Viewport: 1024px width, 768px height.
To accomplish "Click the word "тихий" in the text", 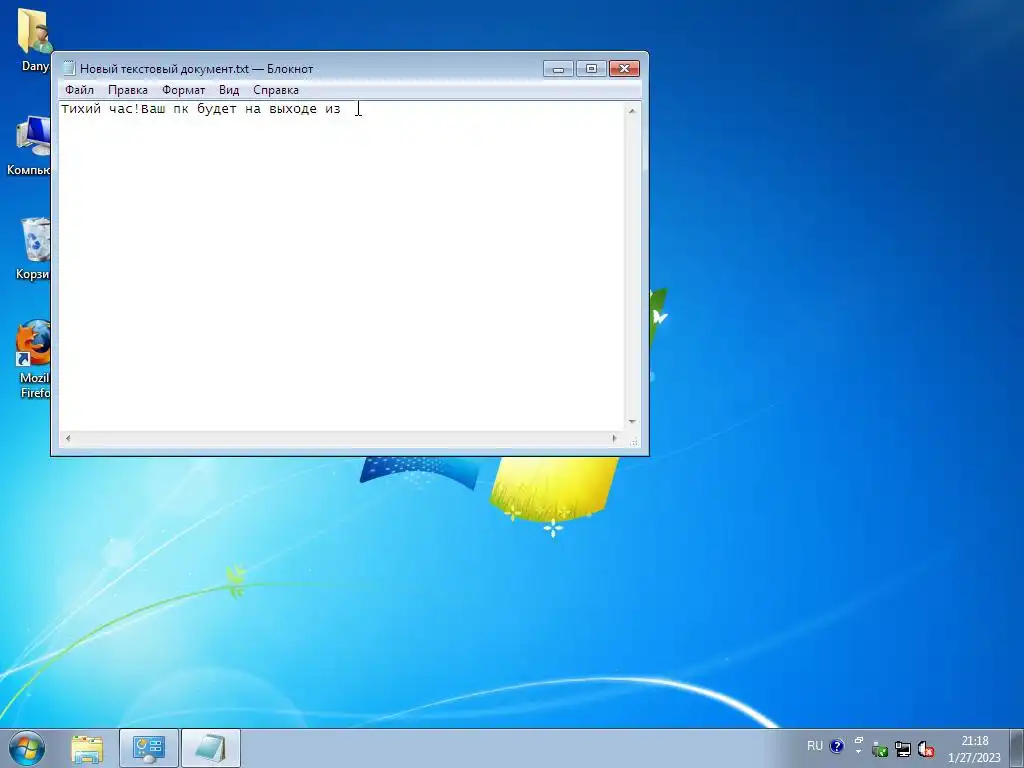I will (81, 109).
